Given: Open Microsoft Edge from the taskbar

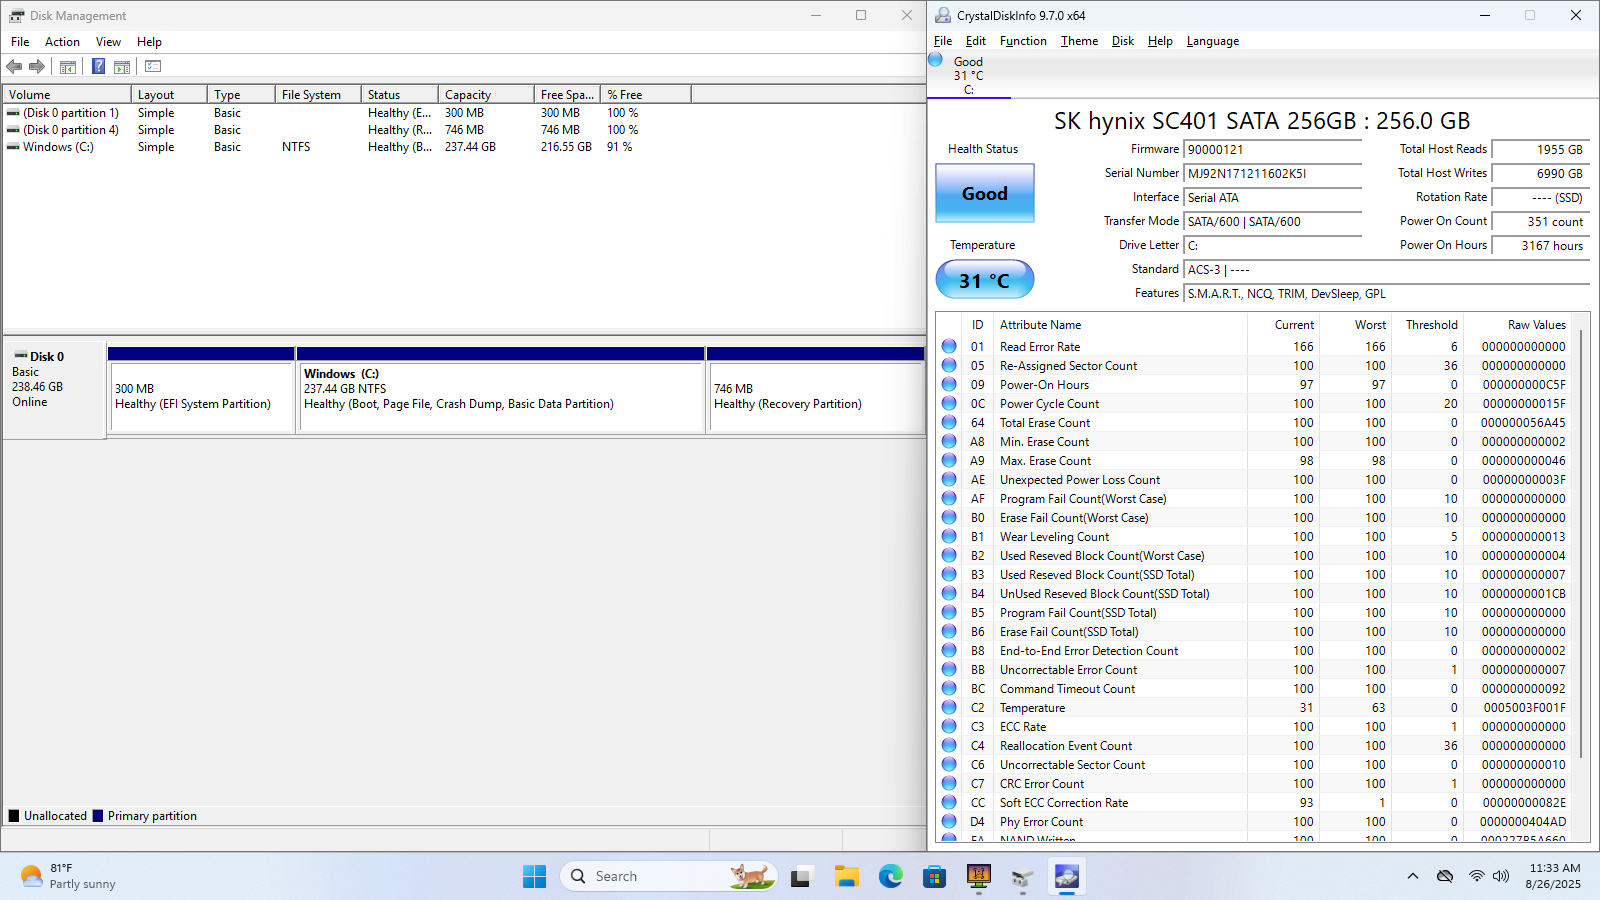Looking at the screenshot, I should coord(891,877).
